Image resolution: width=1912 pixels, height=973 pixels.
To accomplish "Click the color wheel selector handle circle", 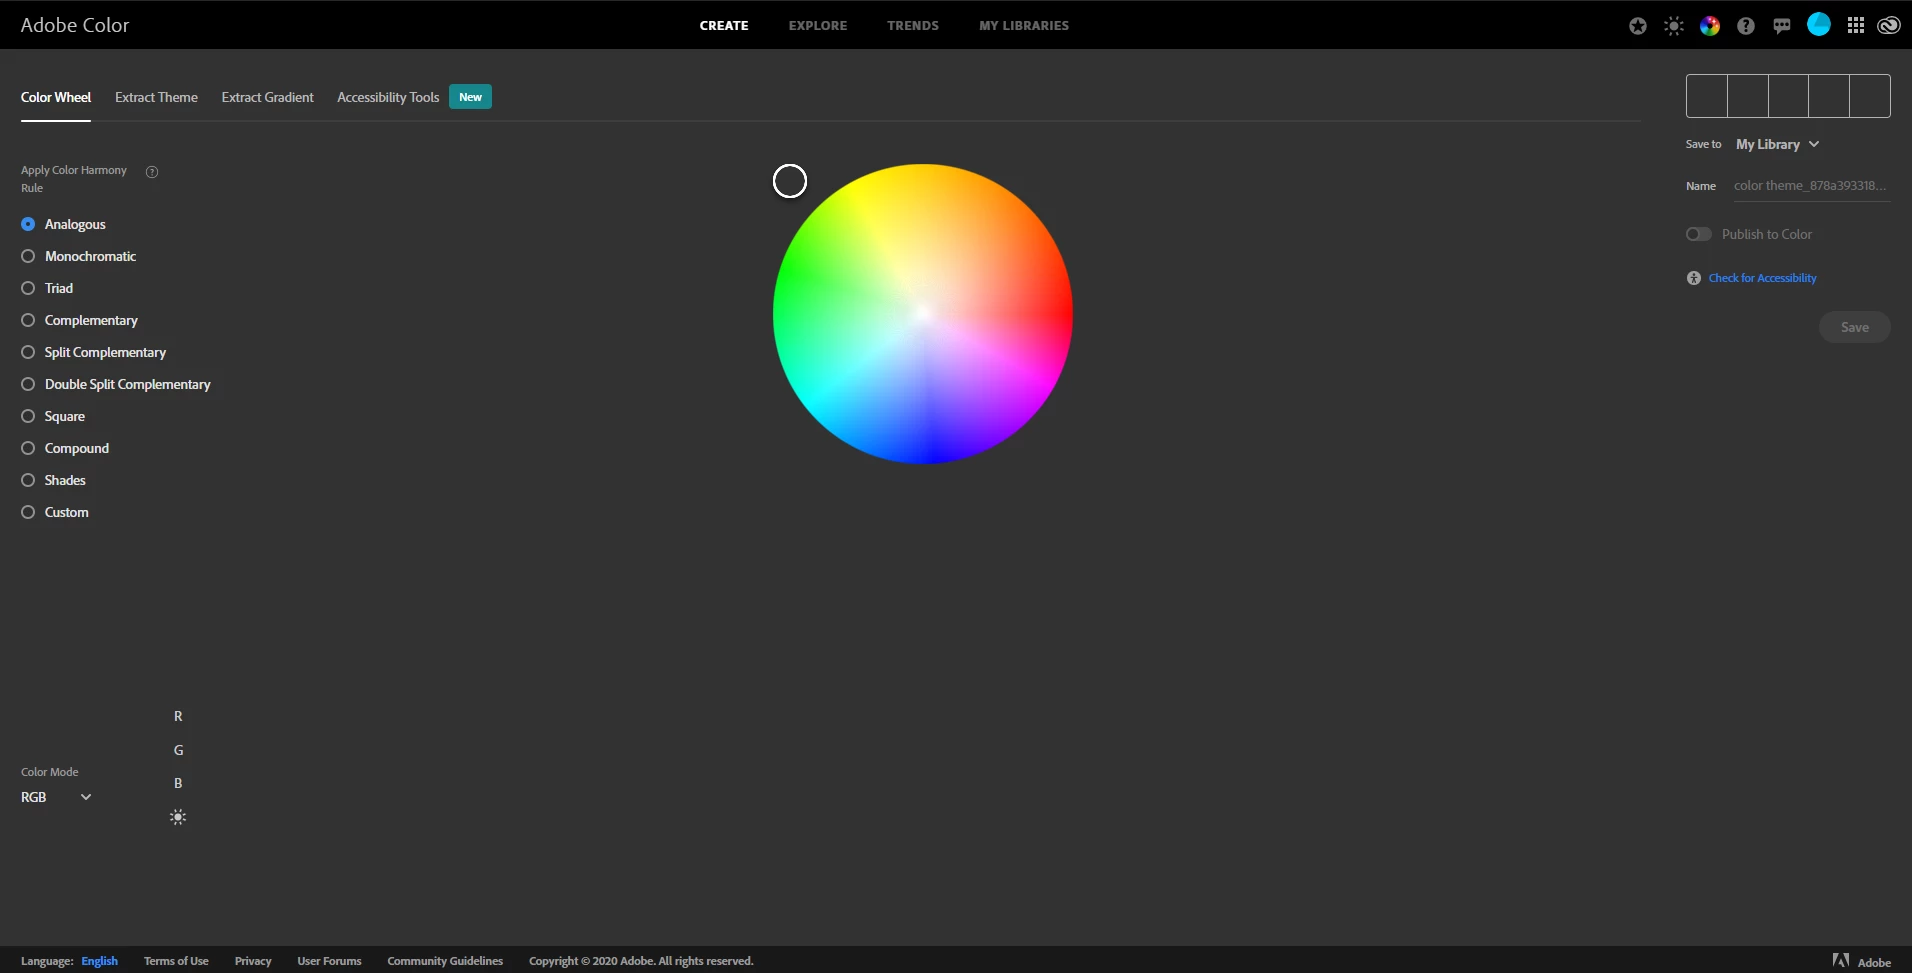I will coord(790,181).
